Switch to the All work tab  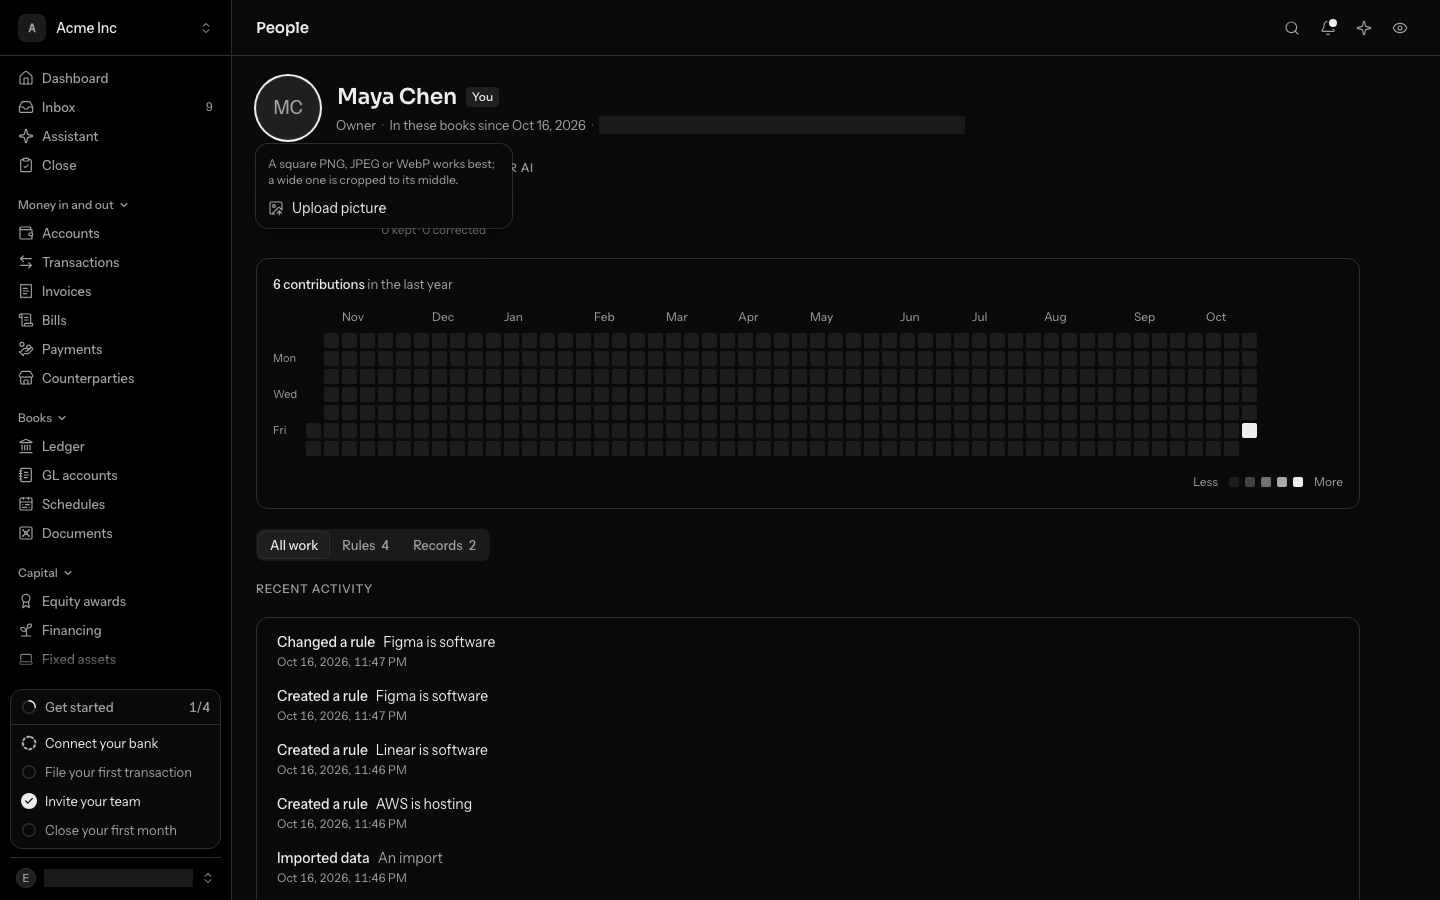(294, 545)
